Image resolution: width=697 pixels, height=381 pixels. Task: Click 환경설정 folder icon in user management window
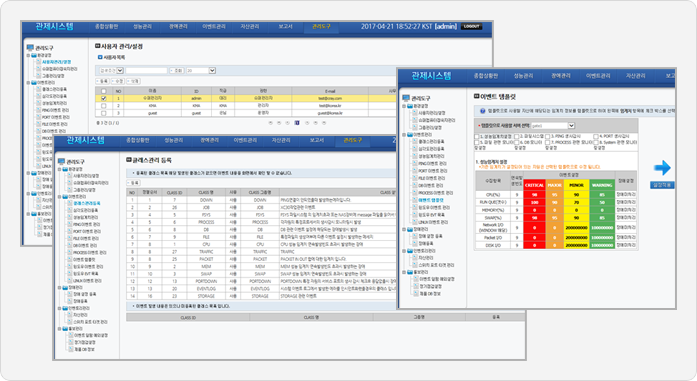coord(34,55)
